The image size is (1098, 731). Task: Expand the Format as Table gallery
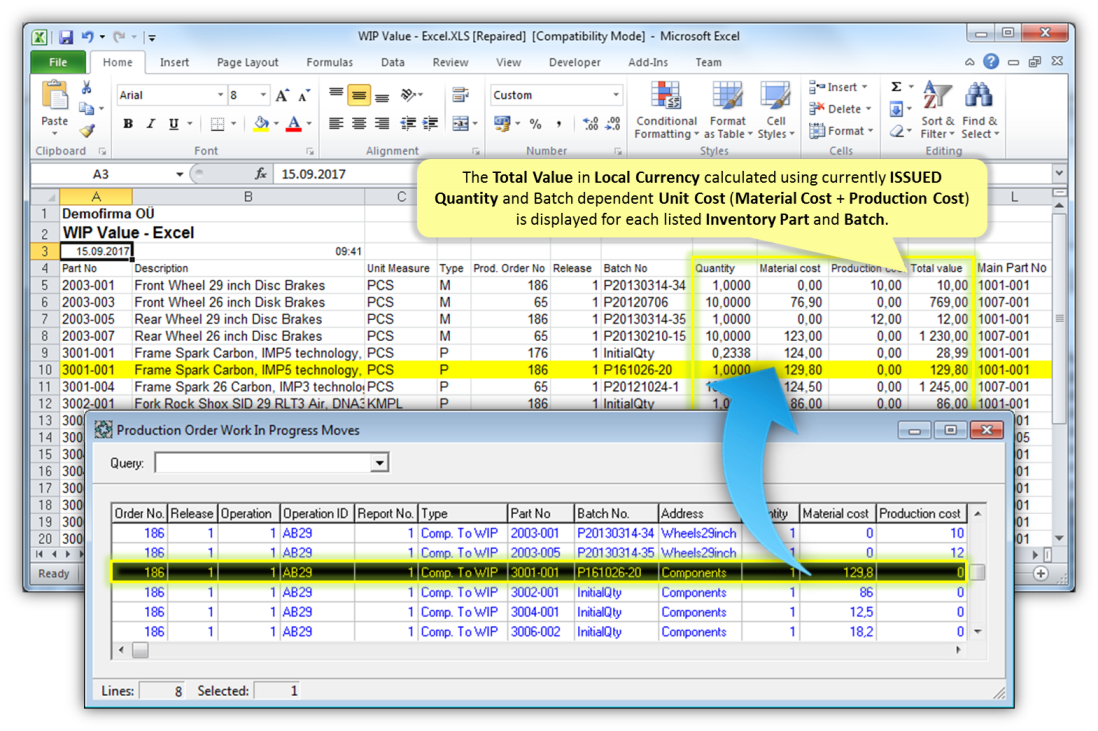728,109
